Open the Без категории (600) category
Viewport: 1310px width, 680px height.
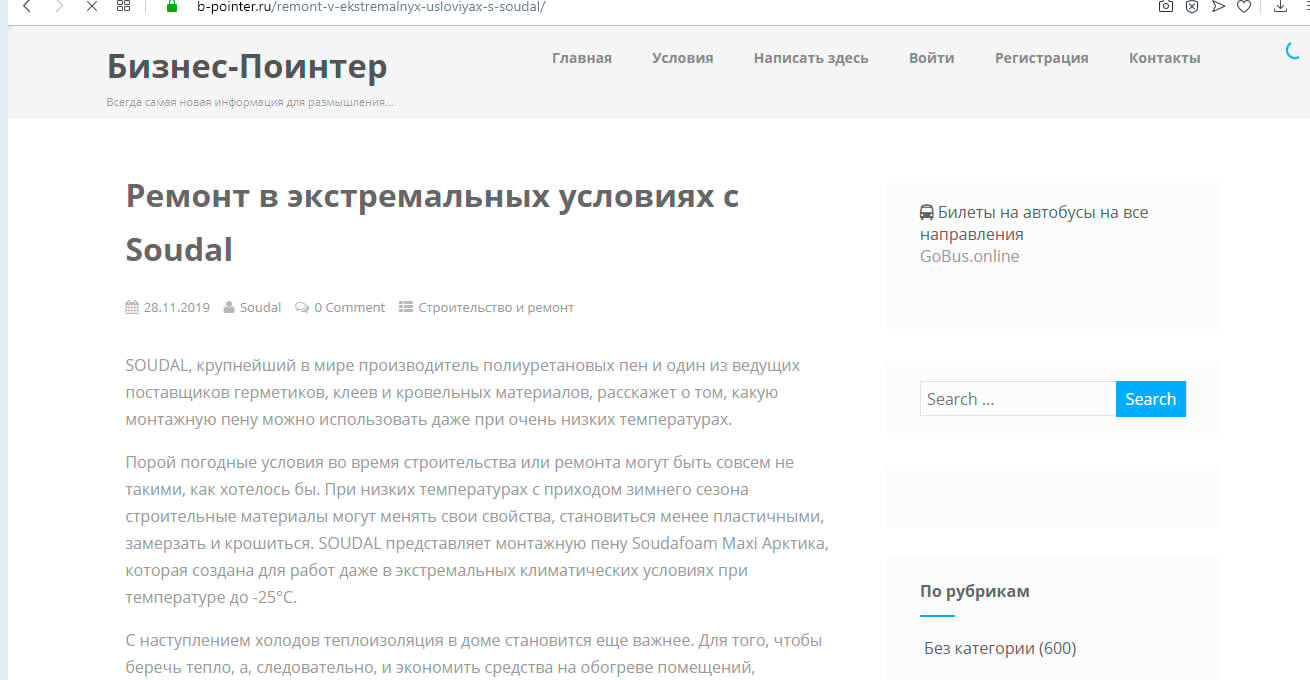pos(1000,648)
